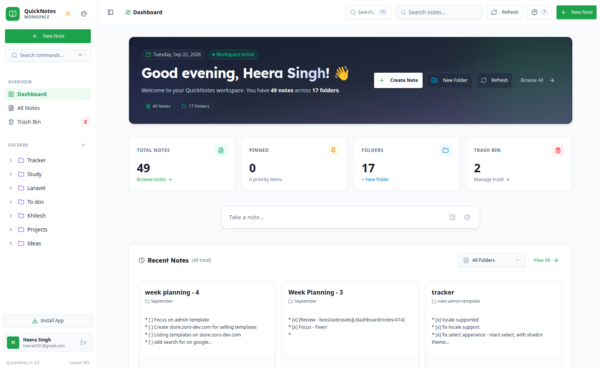Click palette icon in Take a note box
Viewport: 600px width, 368px height.
(467, 217)
